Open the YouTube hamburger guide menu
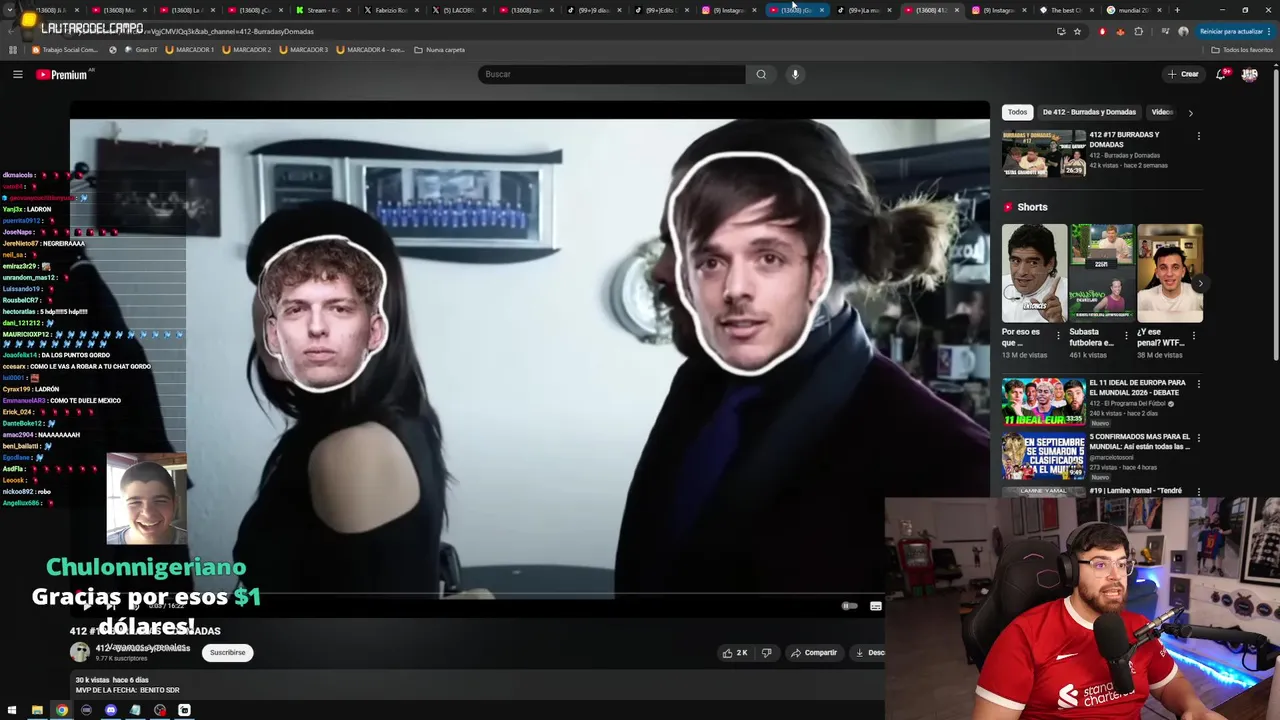 (x=17, y=74)
